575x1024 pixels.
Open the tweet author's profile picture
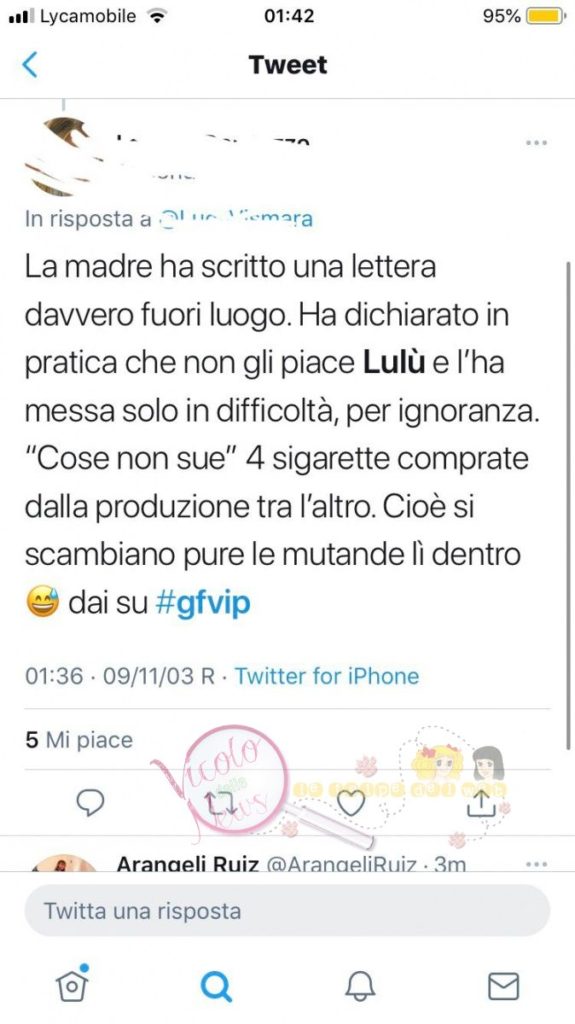tap(60, 157)
